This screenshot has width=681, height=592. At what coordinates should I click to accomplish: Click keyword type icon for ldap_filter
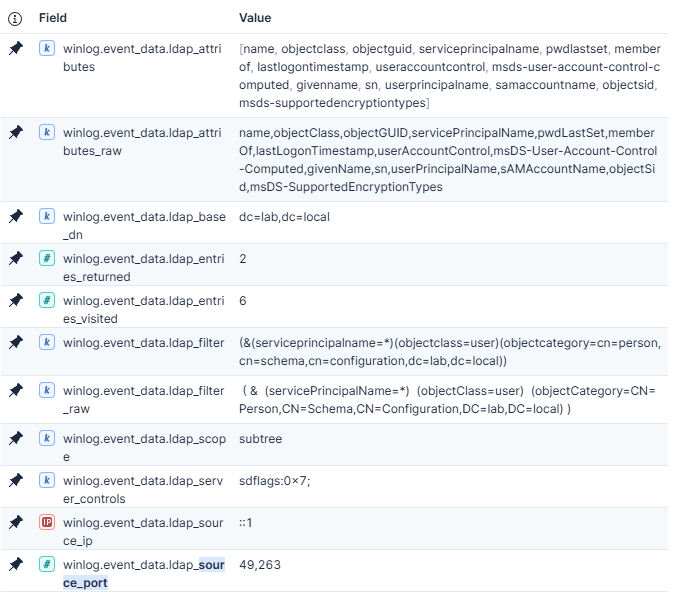pyautogui.click(x=47, y=342)
